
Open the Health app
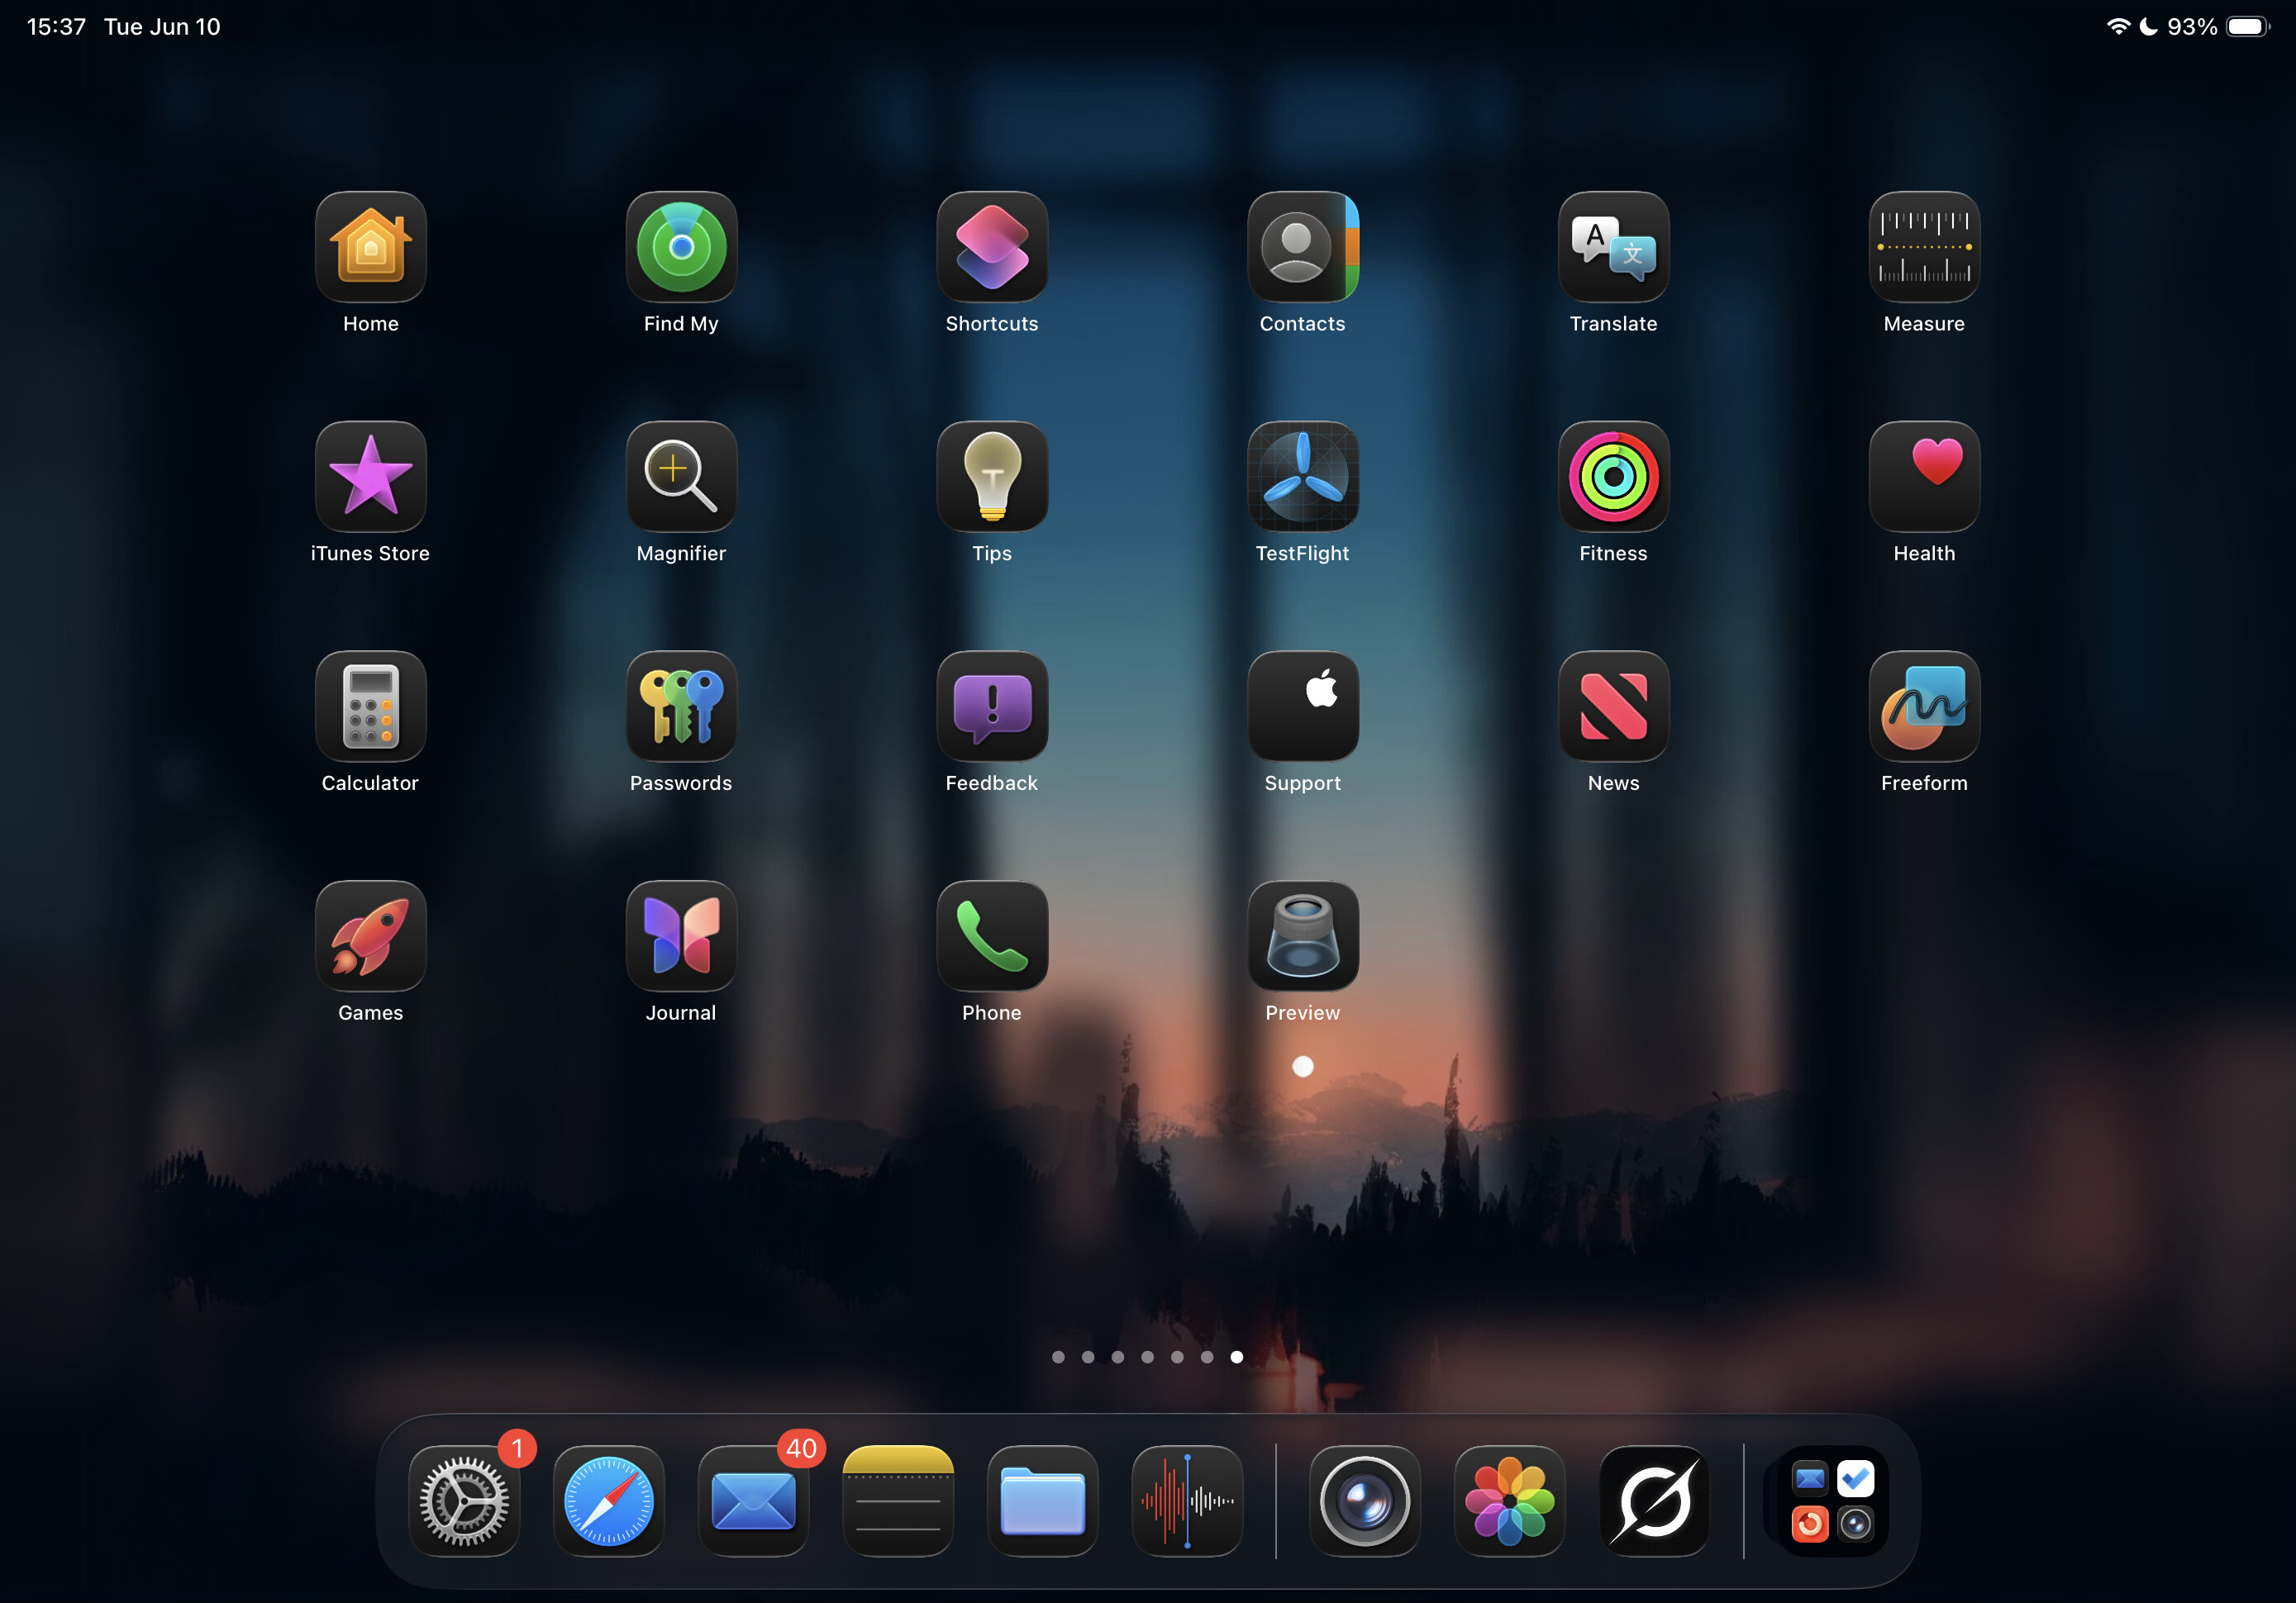coord(1924,477)
